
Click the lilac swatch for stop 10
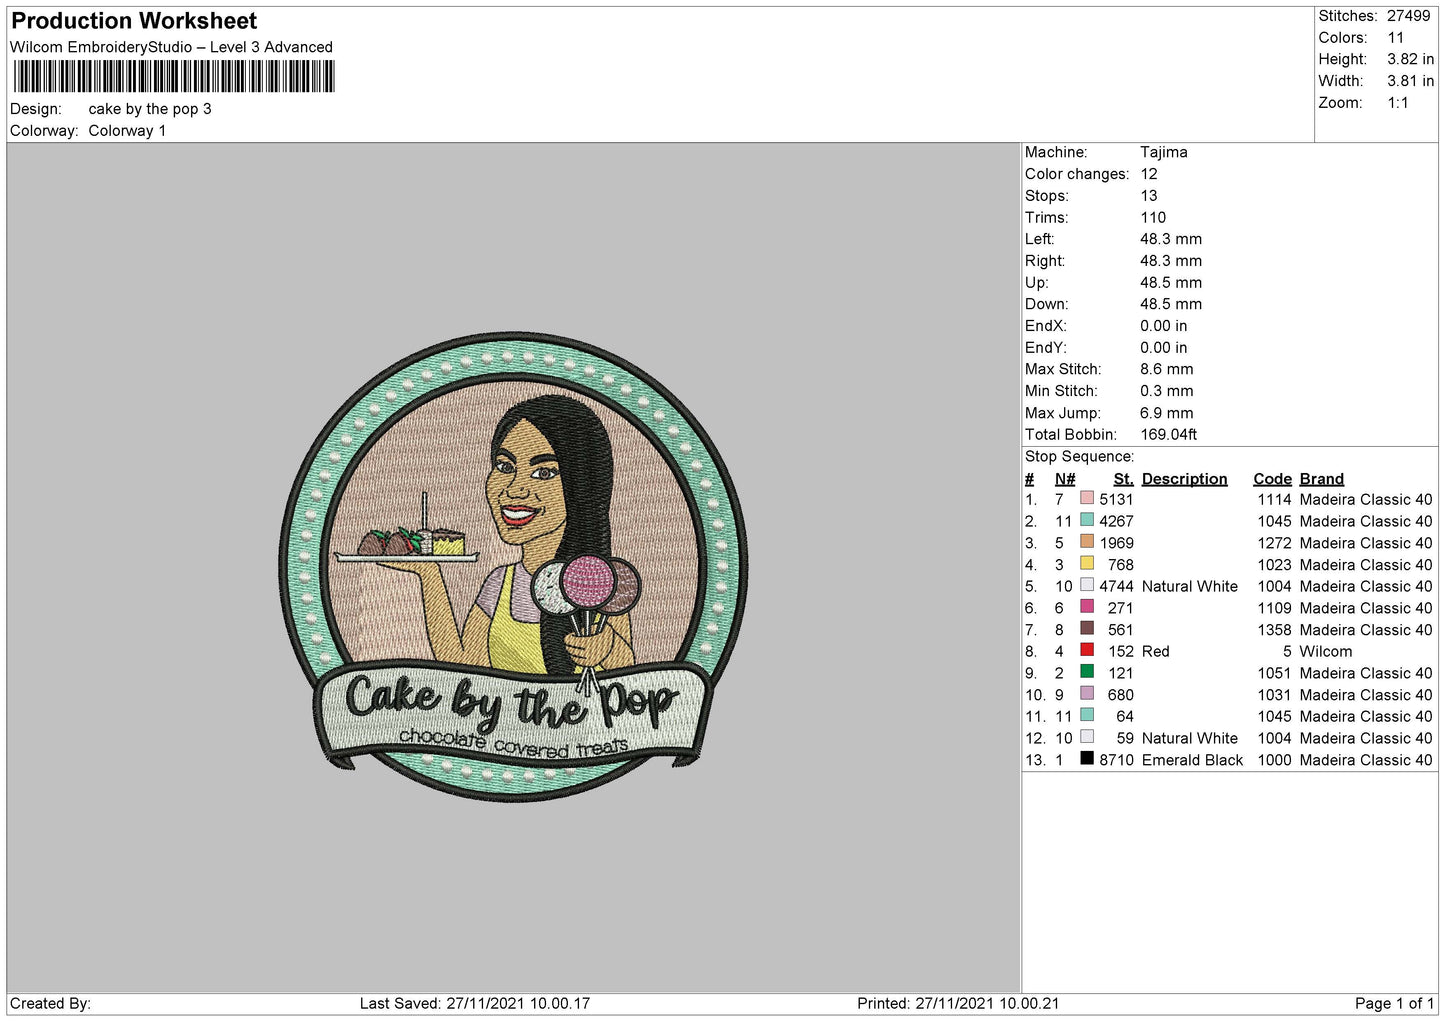(x=1087, y=693)
